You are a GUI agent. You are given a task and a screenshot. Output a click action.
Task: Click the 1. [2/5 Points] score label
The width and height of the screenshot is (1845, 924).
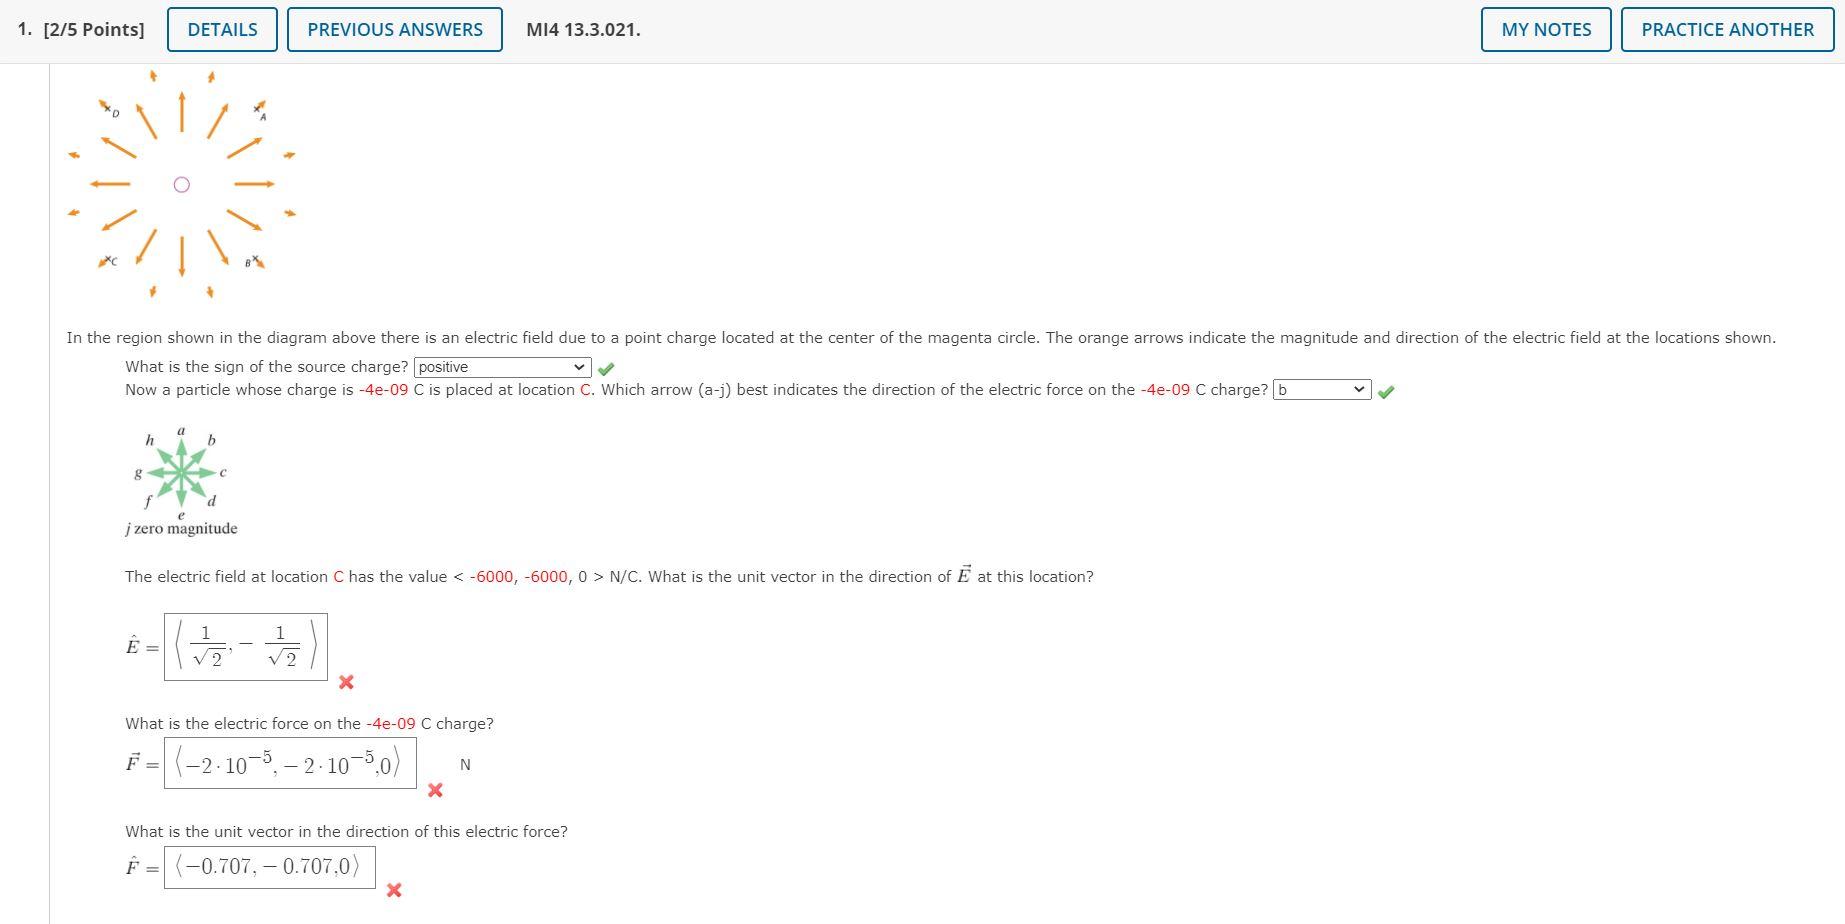81,30
